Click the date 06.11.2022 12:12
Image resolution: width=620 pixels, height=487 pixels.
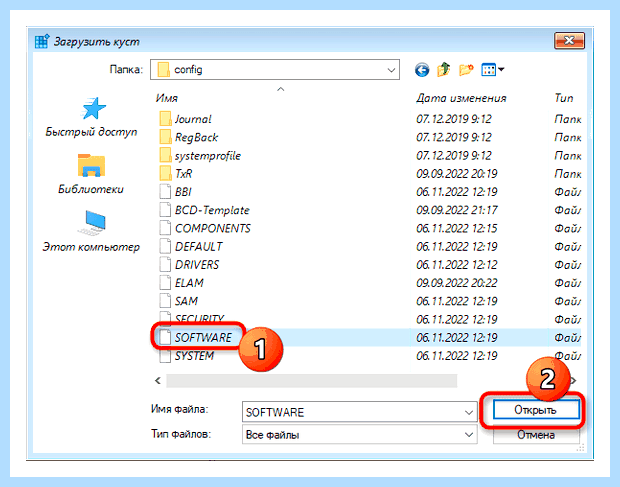[457, 264]
